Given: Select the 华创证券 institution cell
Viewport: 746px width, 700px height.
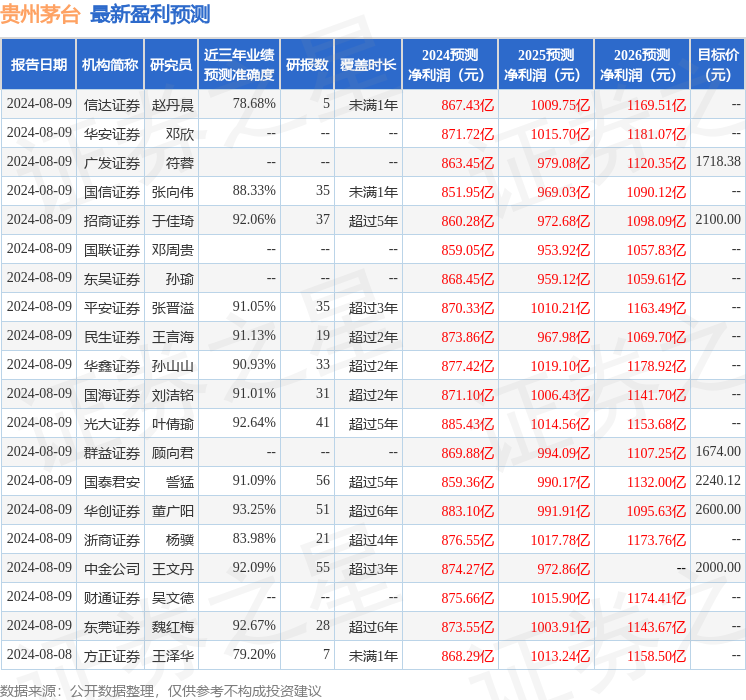Looking at the screenshot, I should click(x=112, y=511).
